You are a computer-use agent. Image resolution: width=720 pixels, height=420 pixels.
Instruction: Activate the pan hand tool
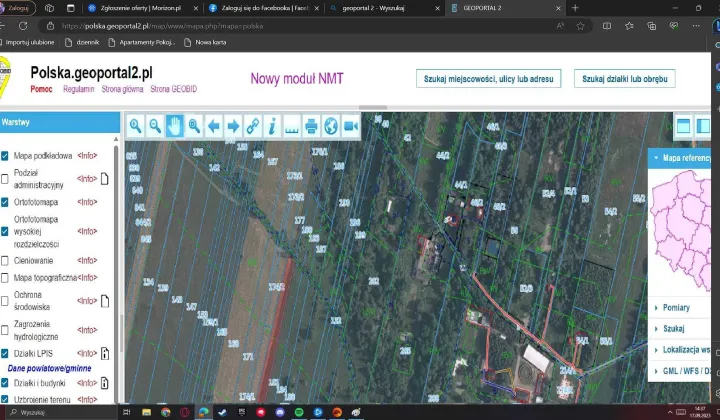[x=174, y=126]
